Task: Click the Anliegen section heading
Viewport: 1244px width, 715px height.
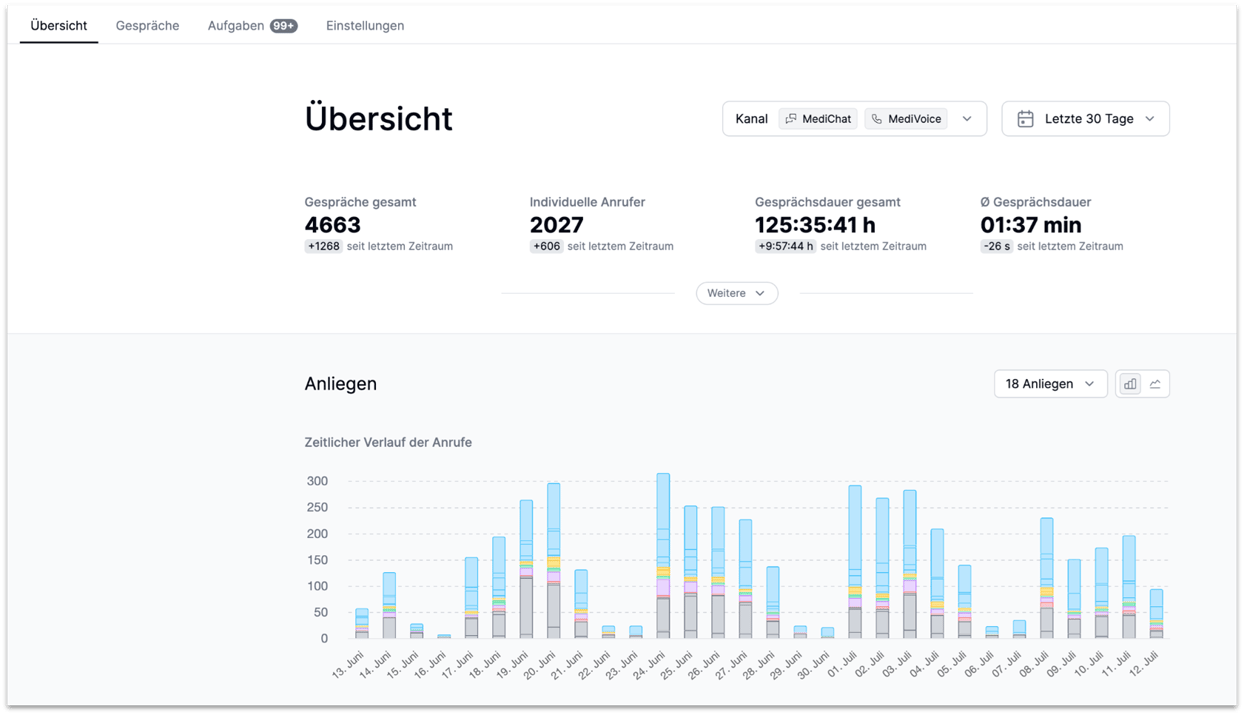Action: coord(341,384)
